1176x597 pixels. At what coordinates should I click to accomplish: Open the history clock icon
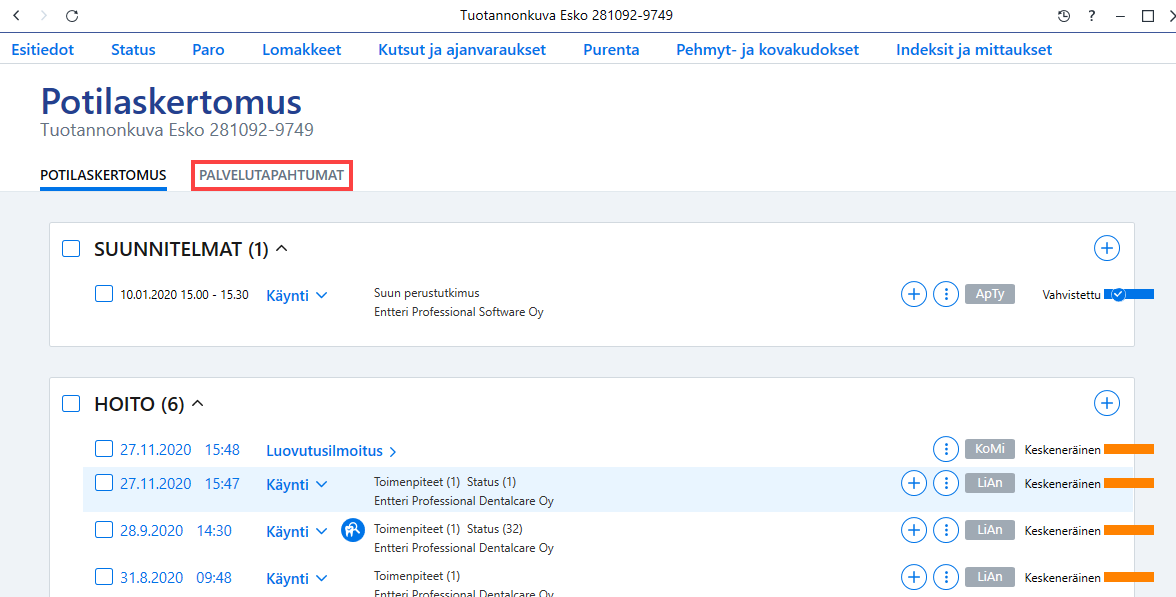coord(1064,16)
